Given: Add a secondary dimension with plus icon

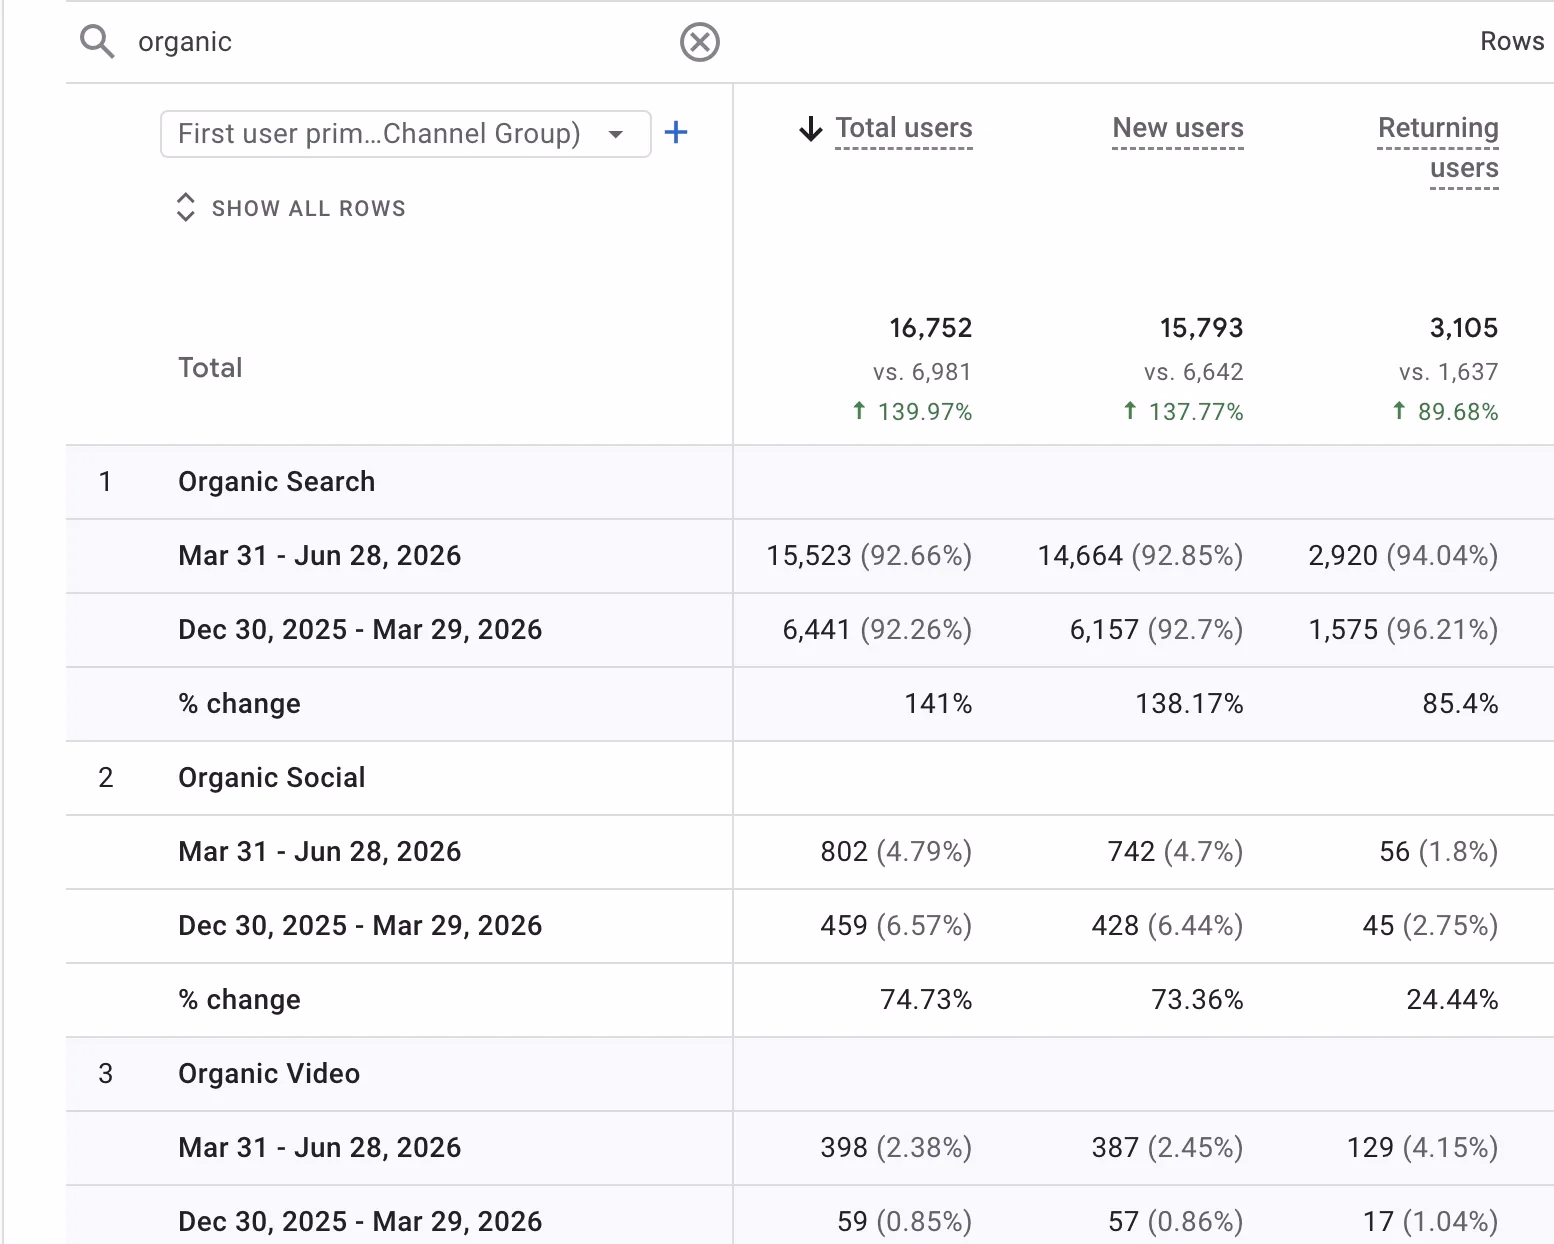Looking at the screenshot, I should 676,132.
